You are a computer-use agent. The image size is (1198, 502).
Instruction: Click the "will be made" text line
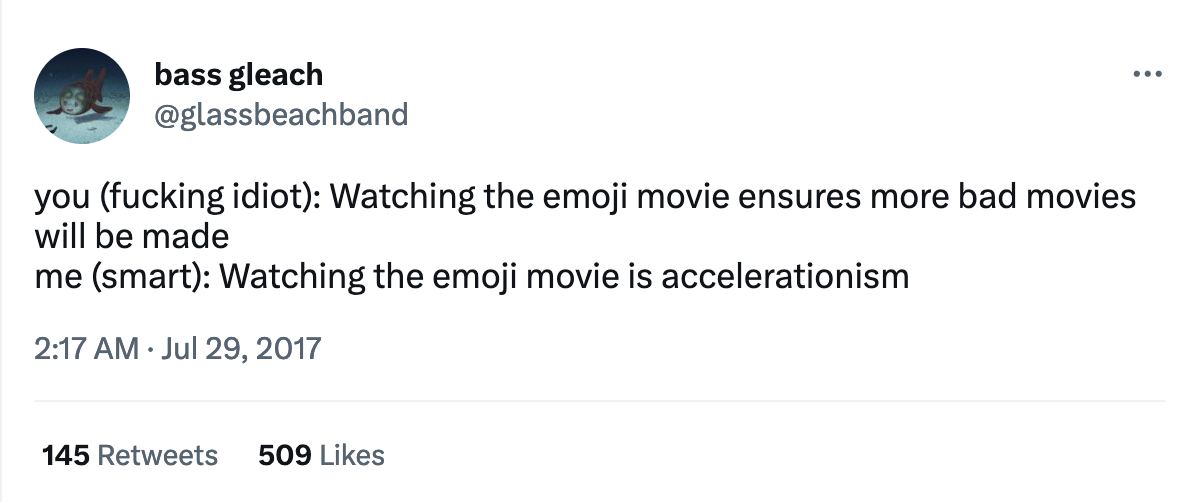click(x=132, y=237)
